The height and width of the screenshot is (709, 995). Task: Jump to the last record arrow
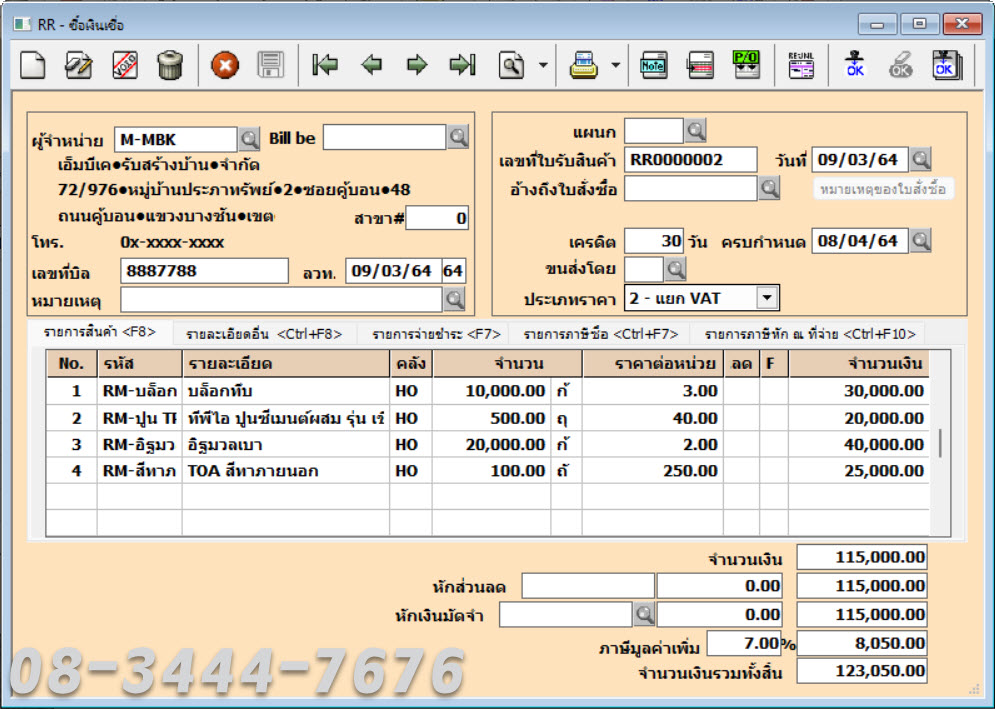(x=463, y=65)
